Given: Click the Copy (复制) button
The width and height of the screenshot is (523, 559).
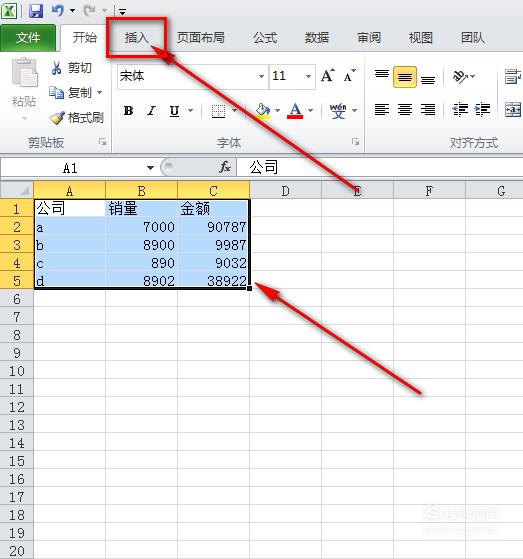Looking at the screenshot, I should [x=71, y=93].
